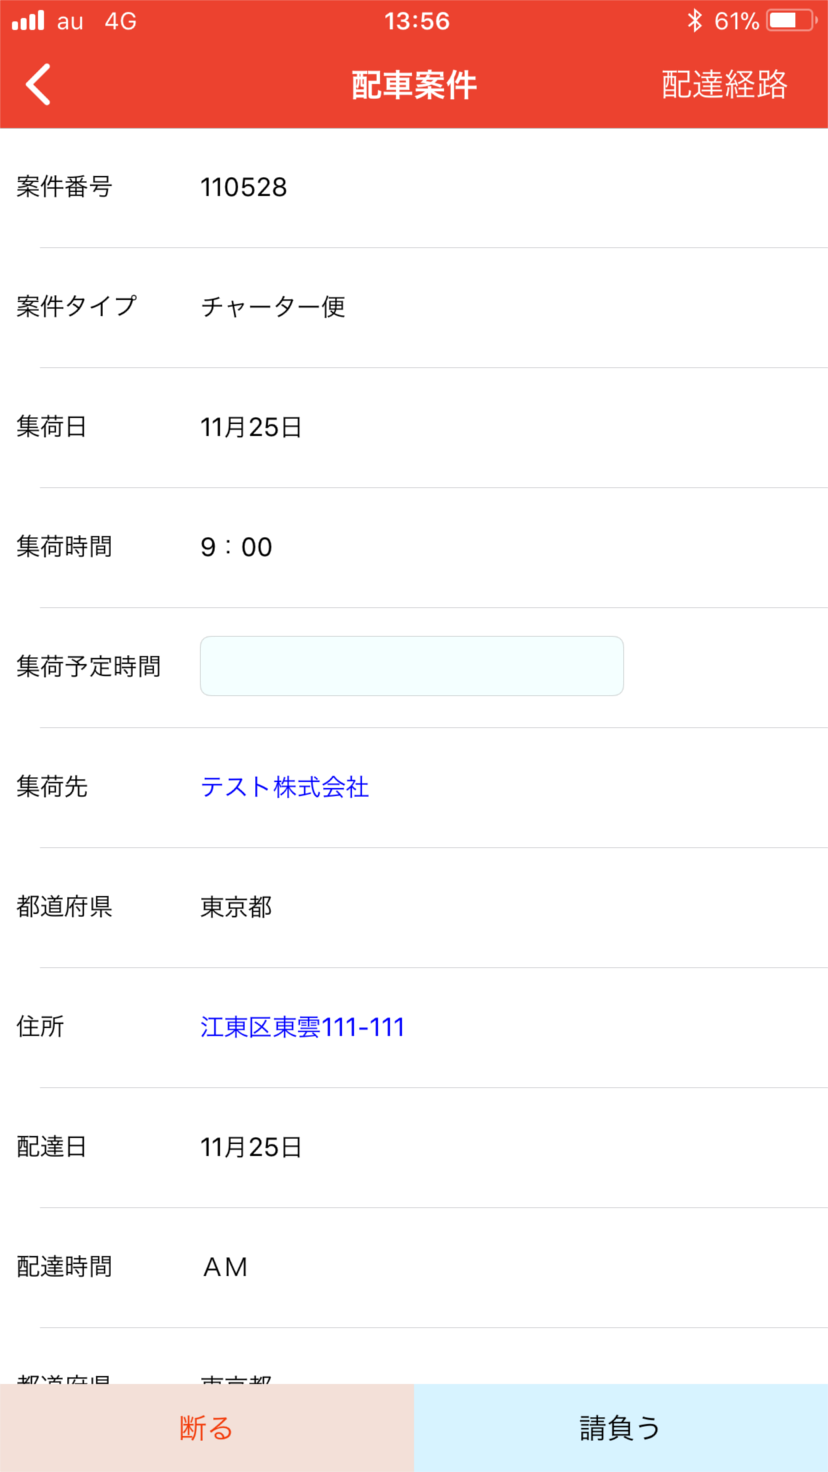Tap the Bluetooth status icon
This screenshot has width=828, height=1472.
(x=695, y=21)
